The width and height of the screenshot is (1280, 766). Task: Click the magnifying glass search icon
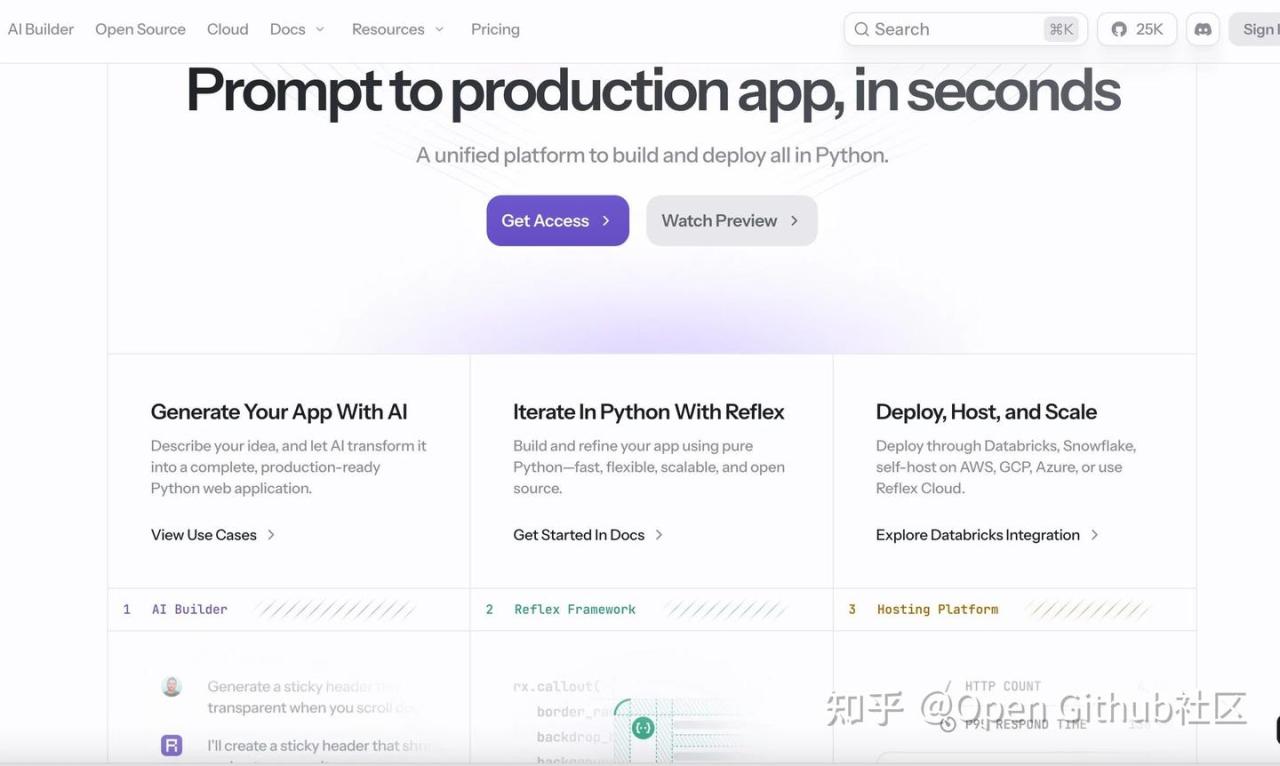861,30
